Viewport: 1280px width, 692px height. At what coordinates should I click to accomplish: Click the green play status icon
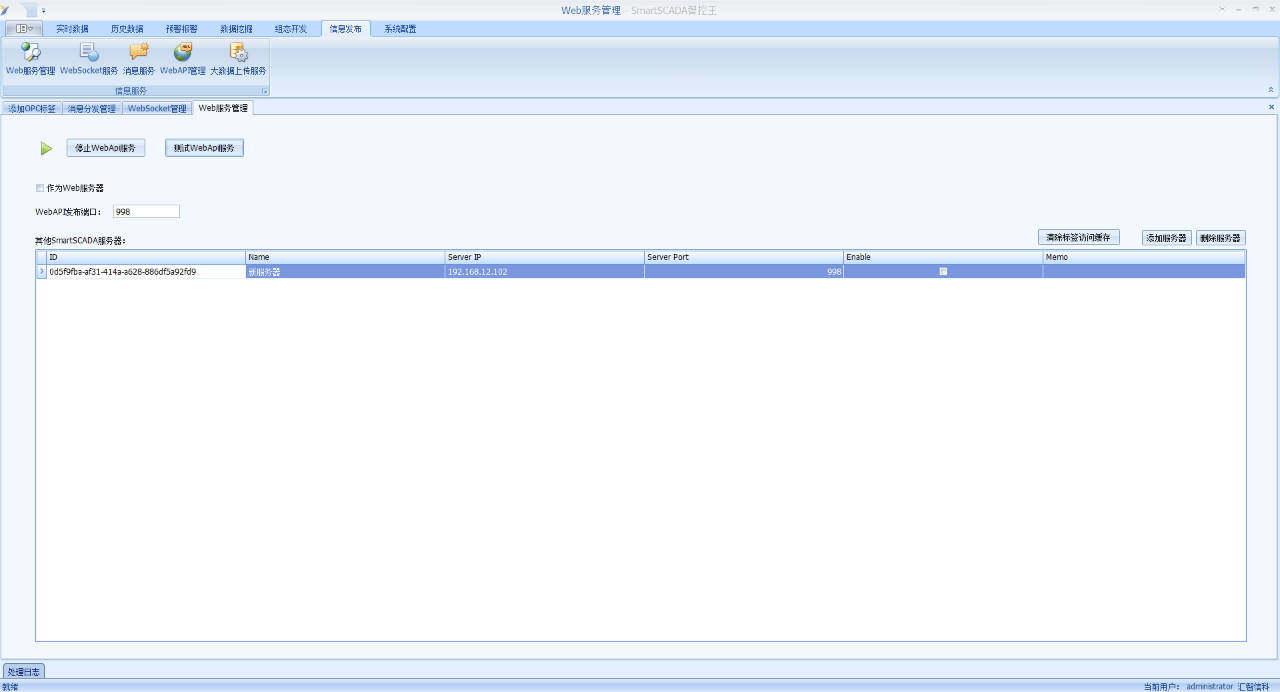point(46,149)
